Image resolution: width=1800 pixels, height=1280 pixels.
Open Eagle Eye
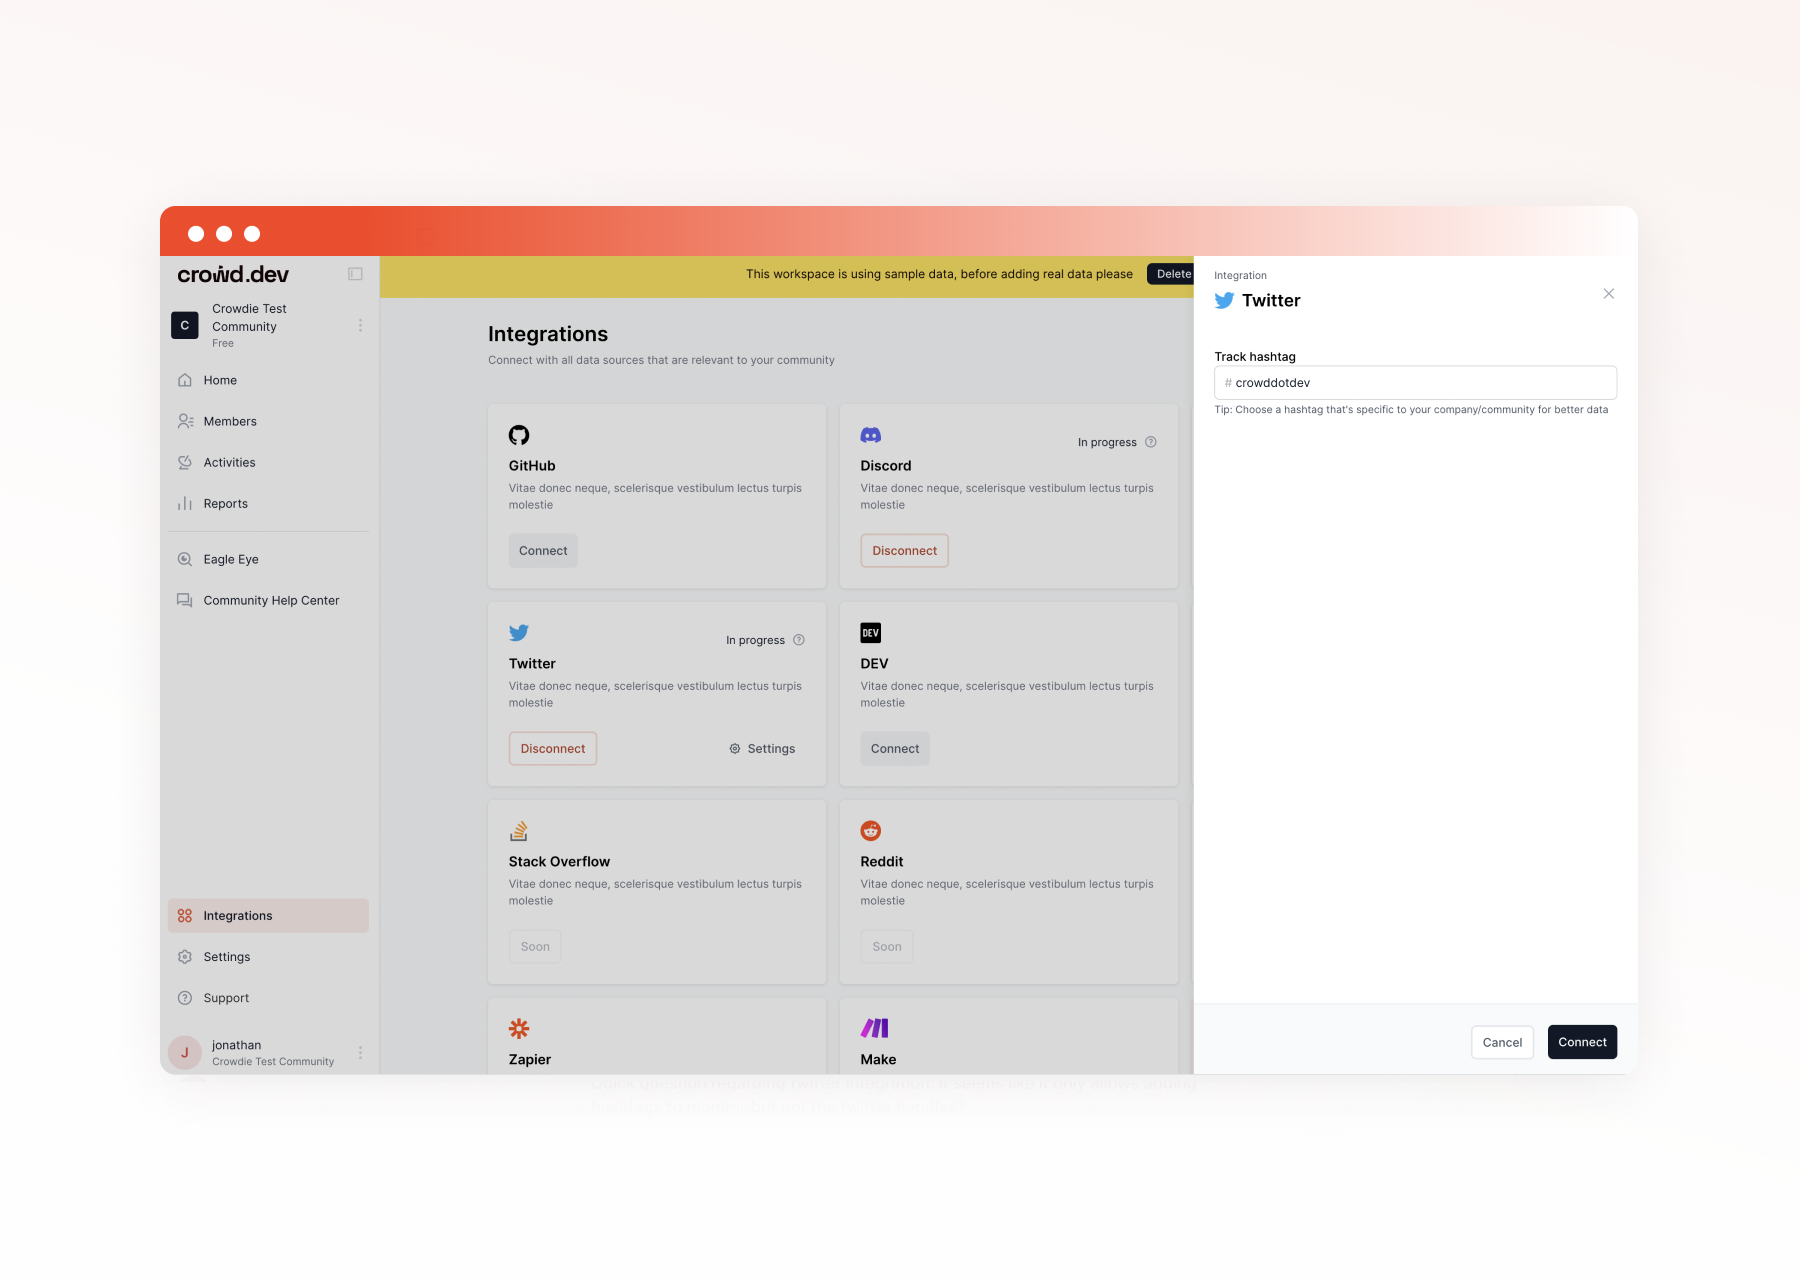(x=268, y=559)
